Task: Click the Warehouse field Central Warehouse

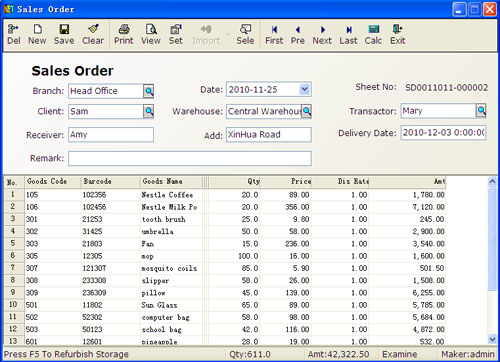Action: pos(264,111)
